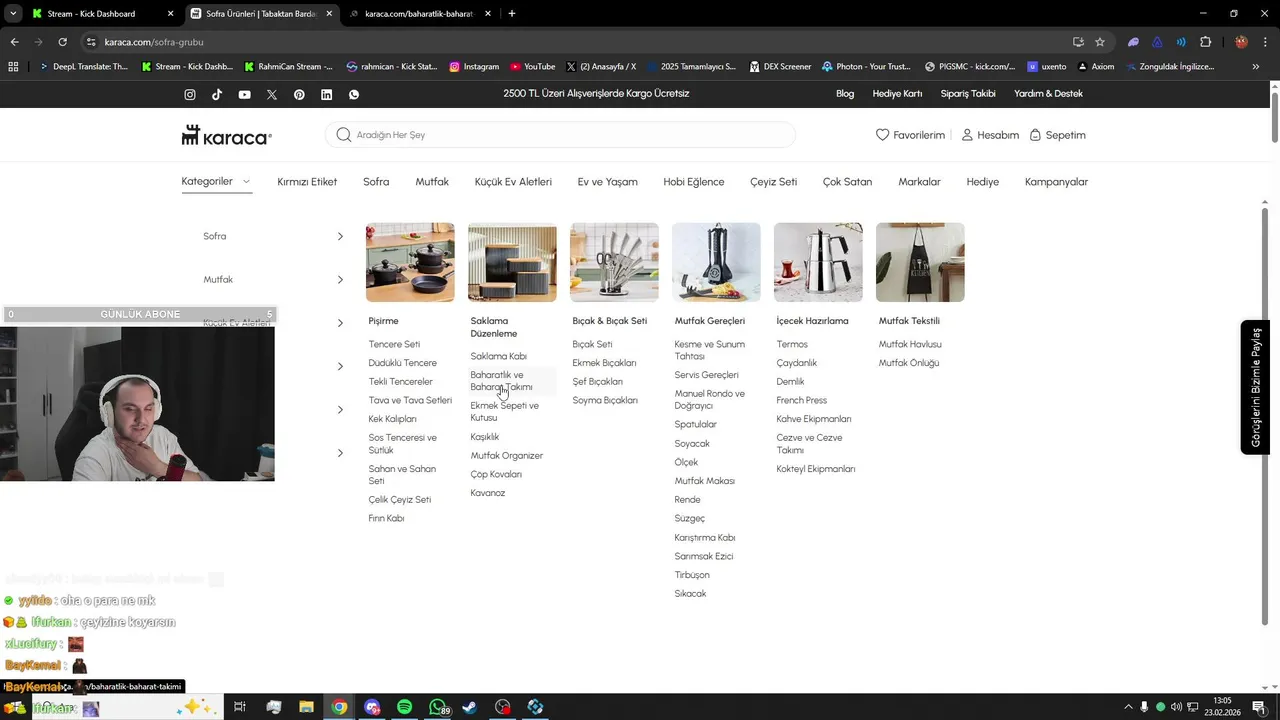Click the search magnifier icon
The width and height of the screenshot is (1280, 720).
coord(344,135)
